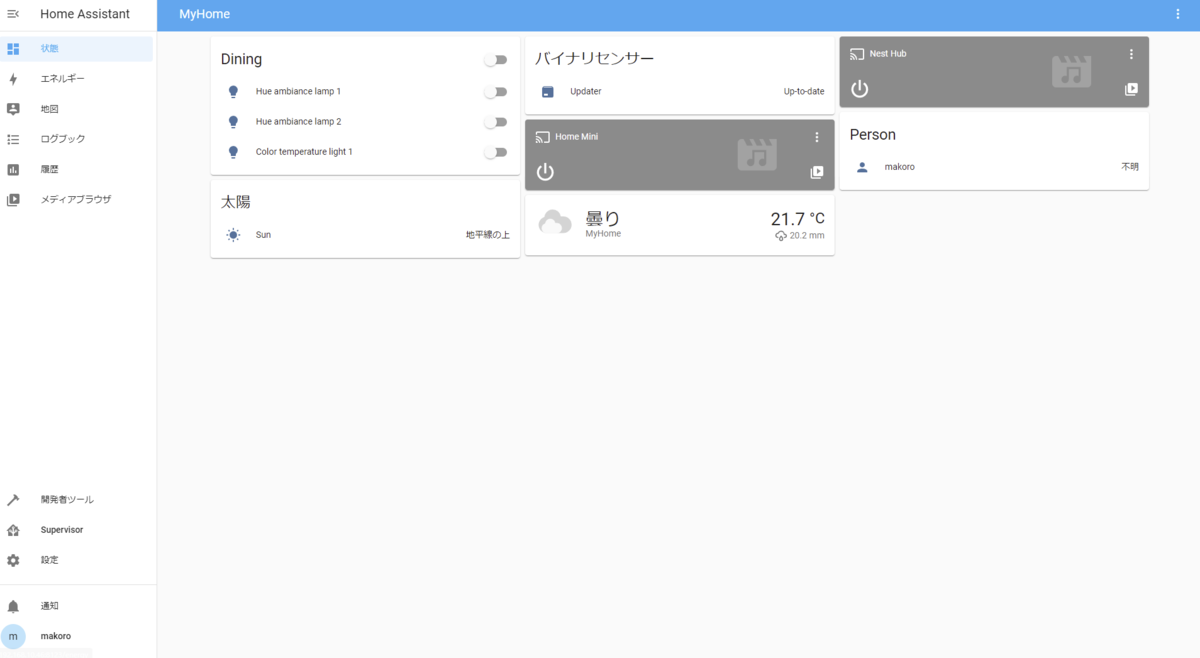The image size is (1200, 658).
Task: Open the makoro user profile
Action: pos(78,636)
